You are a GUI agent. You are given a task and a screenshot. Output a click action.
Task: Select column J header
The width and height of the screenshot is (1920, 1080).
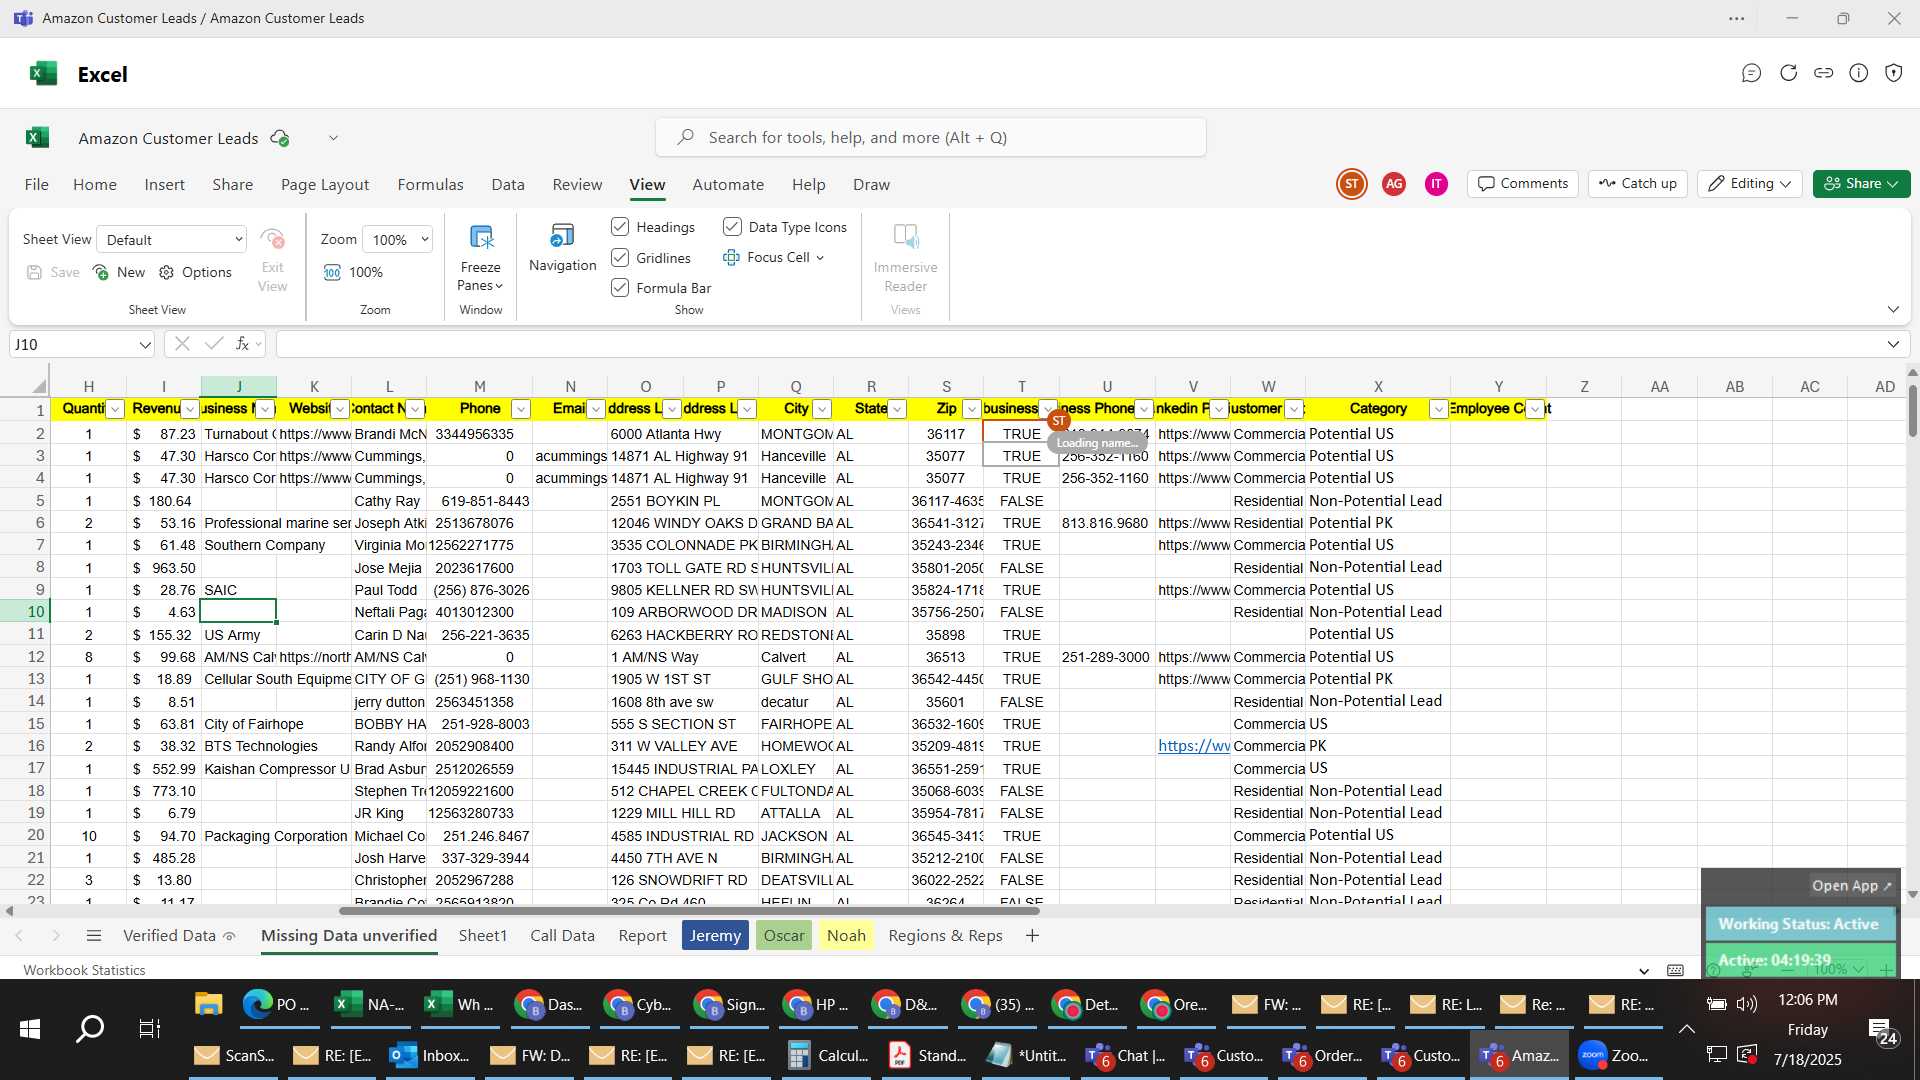pyautogui.click(x=239, y=386)
